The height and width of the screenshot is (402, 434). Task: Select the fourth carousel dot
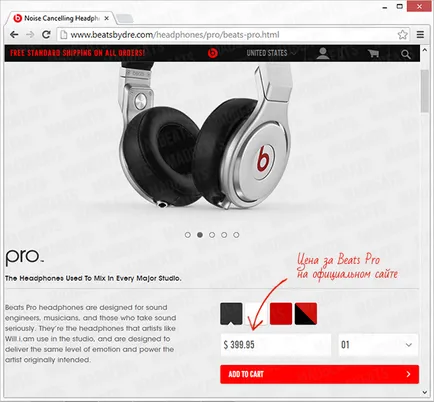(x=224, y=235)
